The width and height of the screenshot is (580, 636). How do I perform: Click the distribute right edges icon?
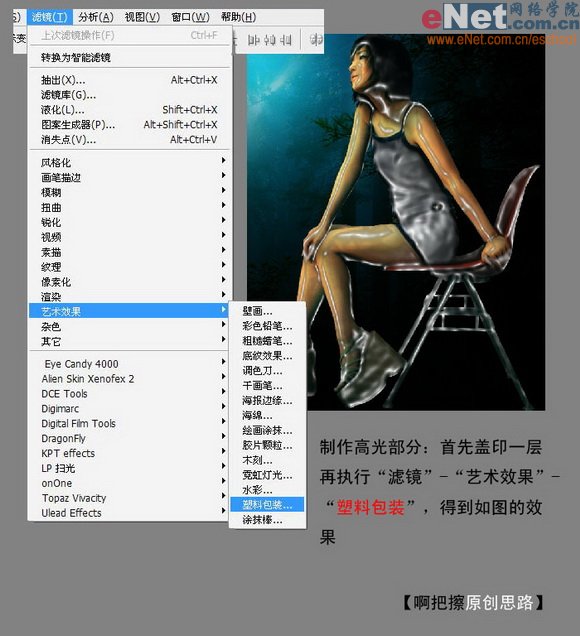coord(286,40)
